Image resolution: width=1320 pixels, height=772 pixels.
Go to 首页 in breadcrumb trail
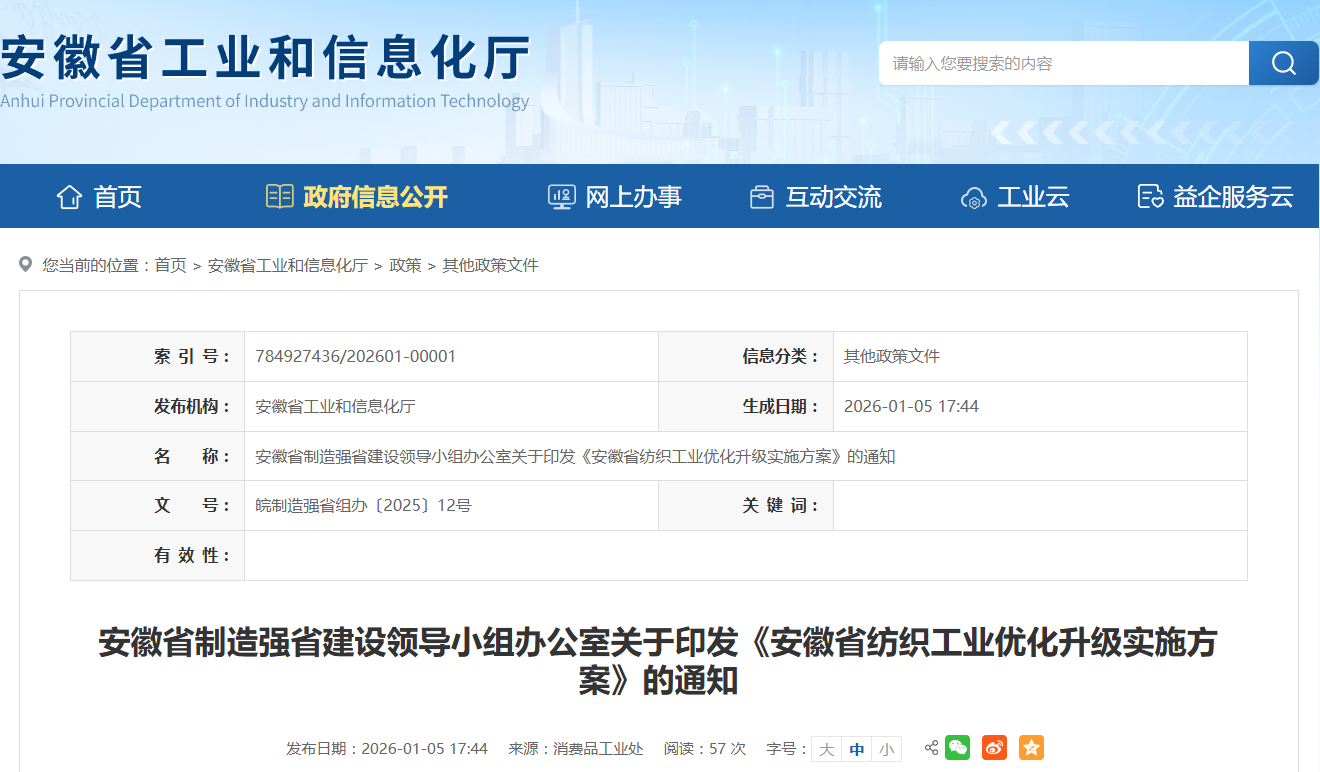[x=170, y=265]
